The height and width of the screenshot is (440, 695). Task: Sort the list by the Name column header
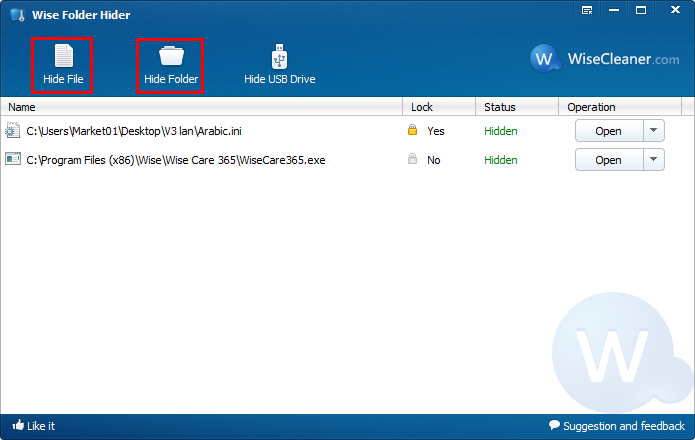coord(201,107)
